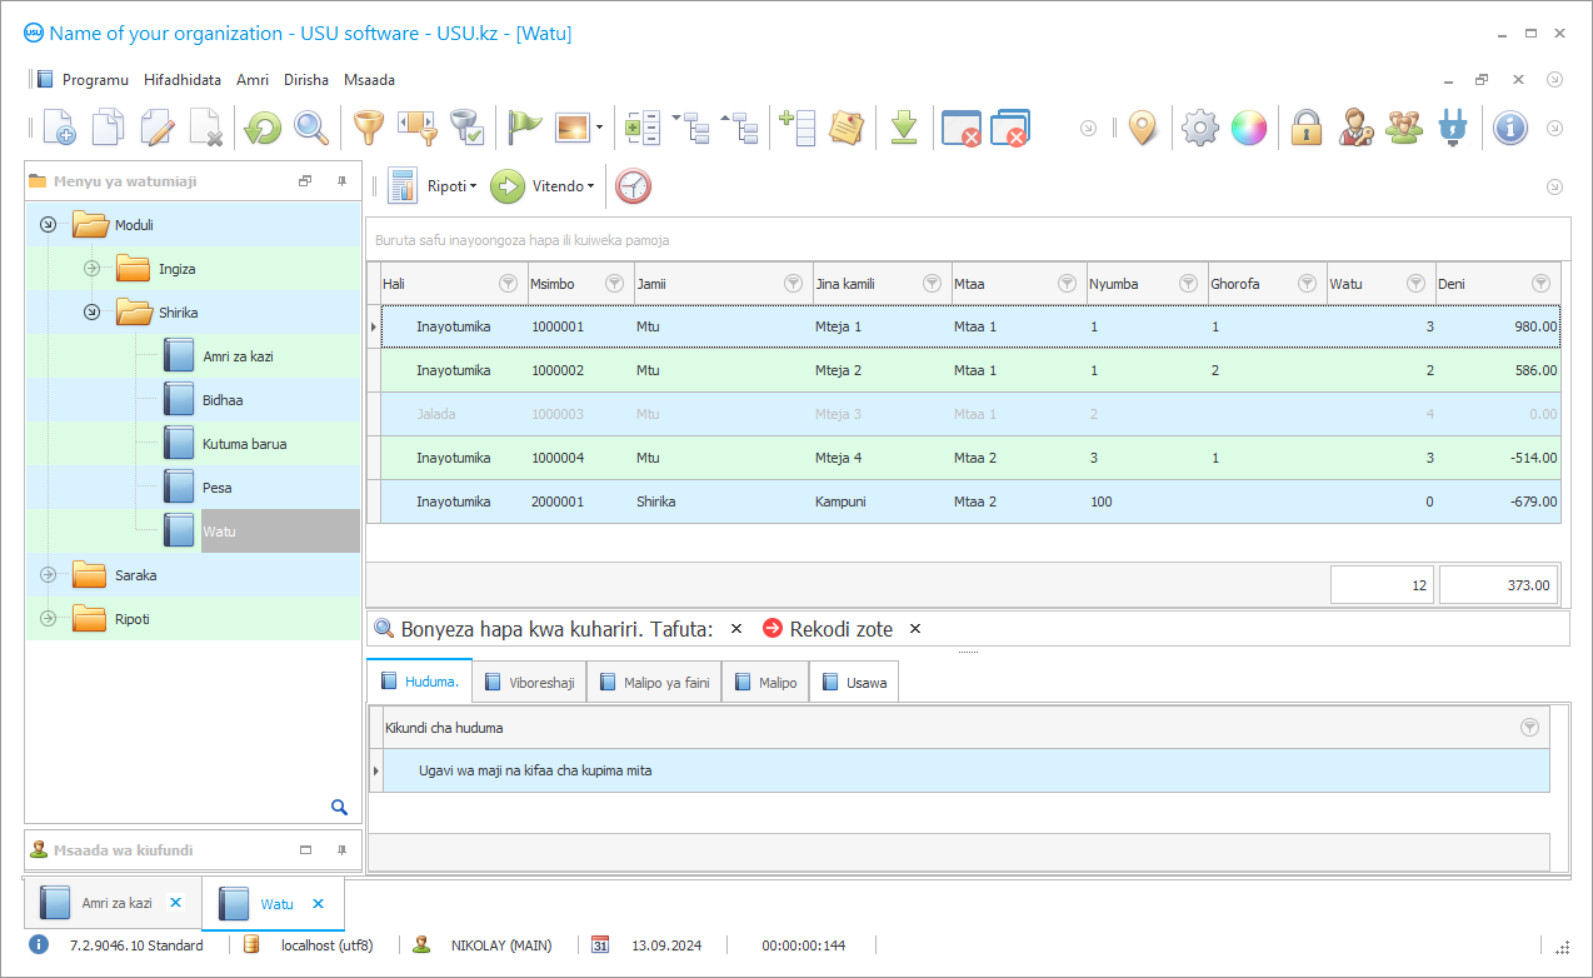Open the Ripoti dropdown
The height and width of the screenshot is (978, 1593).
pos(451,186)
